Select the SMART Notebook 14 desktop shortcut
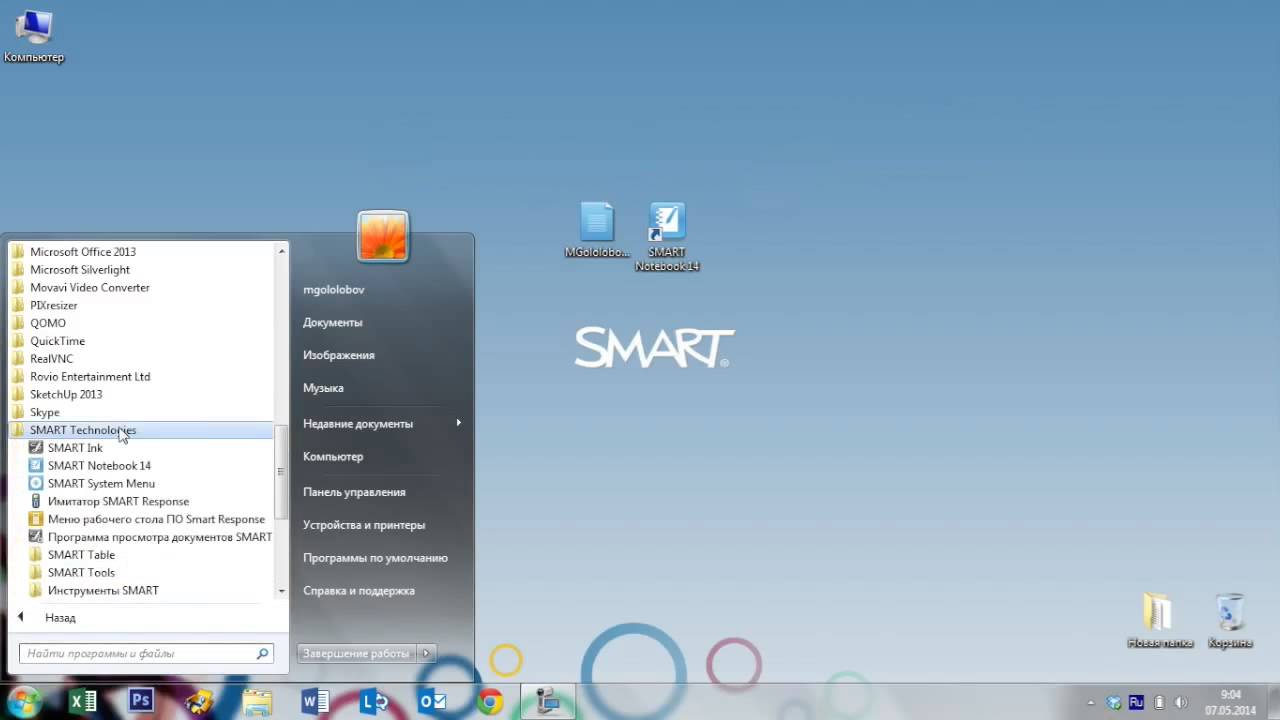 pos(667,237)
